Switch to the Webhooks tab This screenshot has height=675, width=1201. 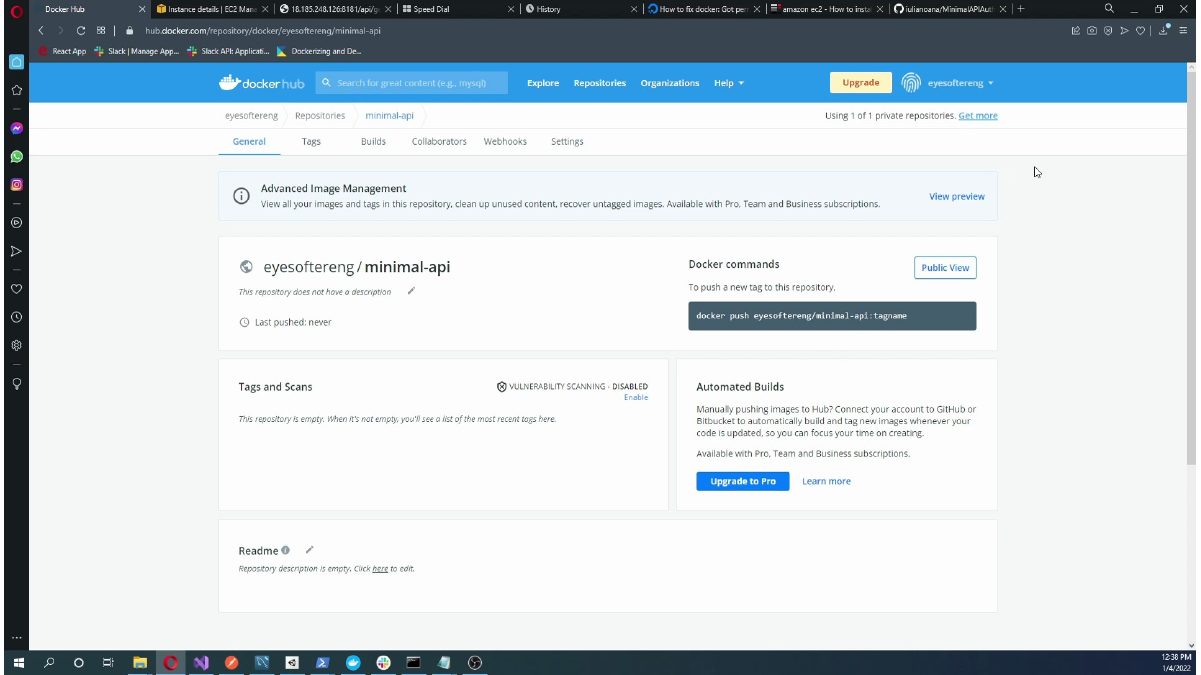pos(505,142)
